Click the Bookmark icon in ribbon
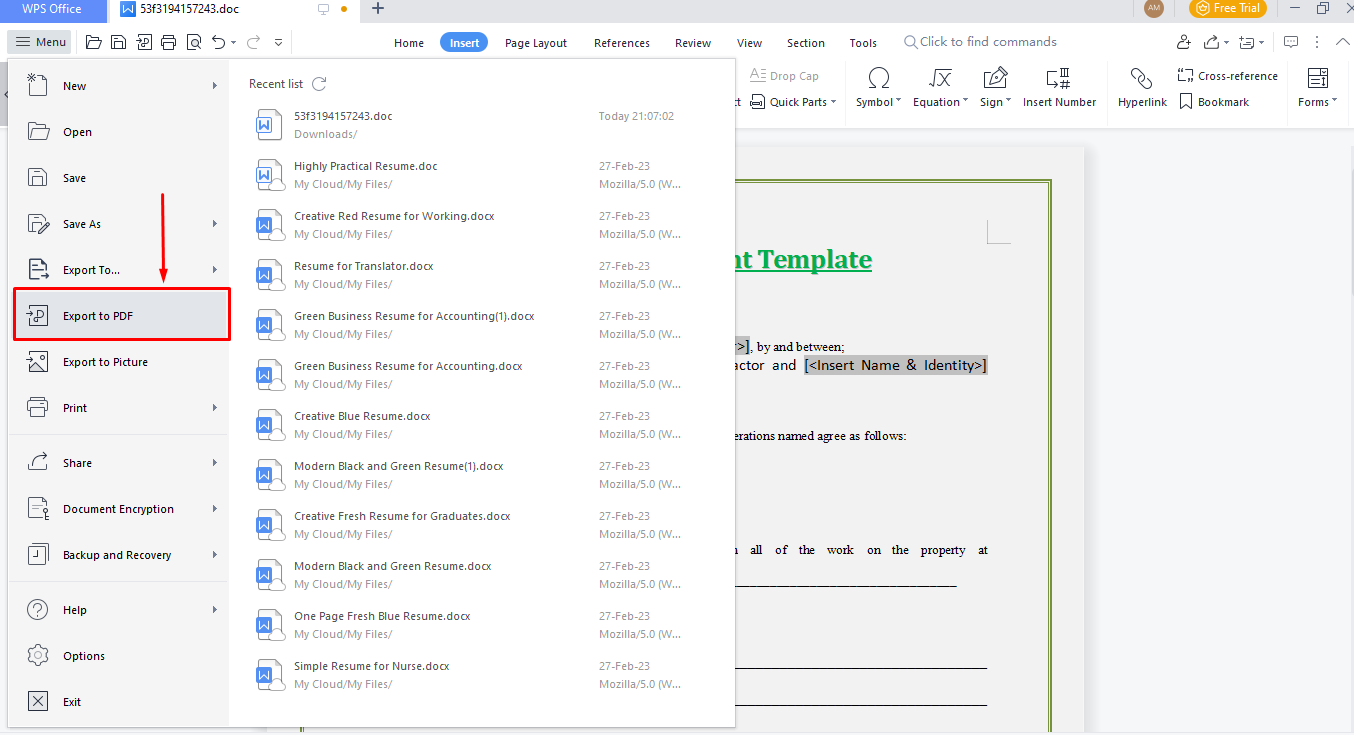Image resolution: width=1354 pixels, height=735 pixels. pyautogui.click(x=1186, y=102)
